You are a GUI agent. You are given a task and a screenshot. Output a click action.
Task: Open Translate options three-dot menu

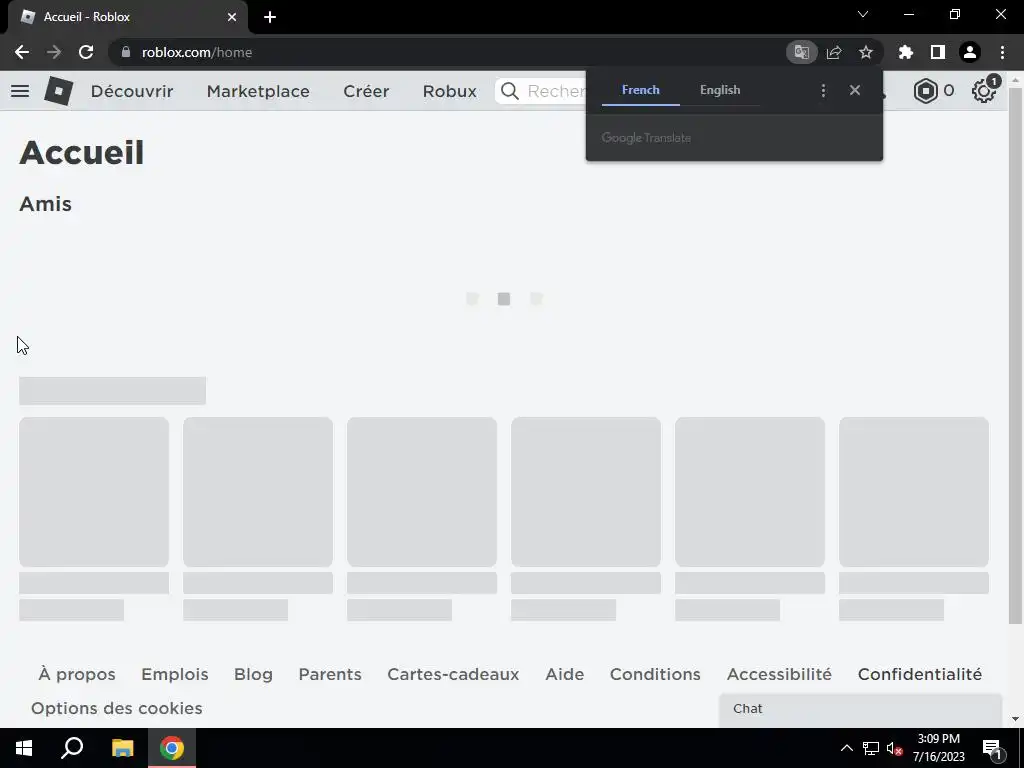[823, 91]
